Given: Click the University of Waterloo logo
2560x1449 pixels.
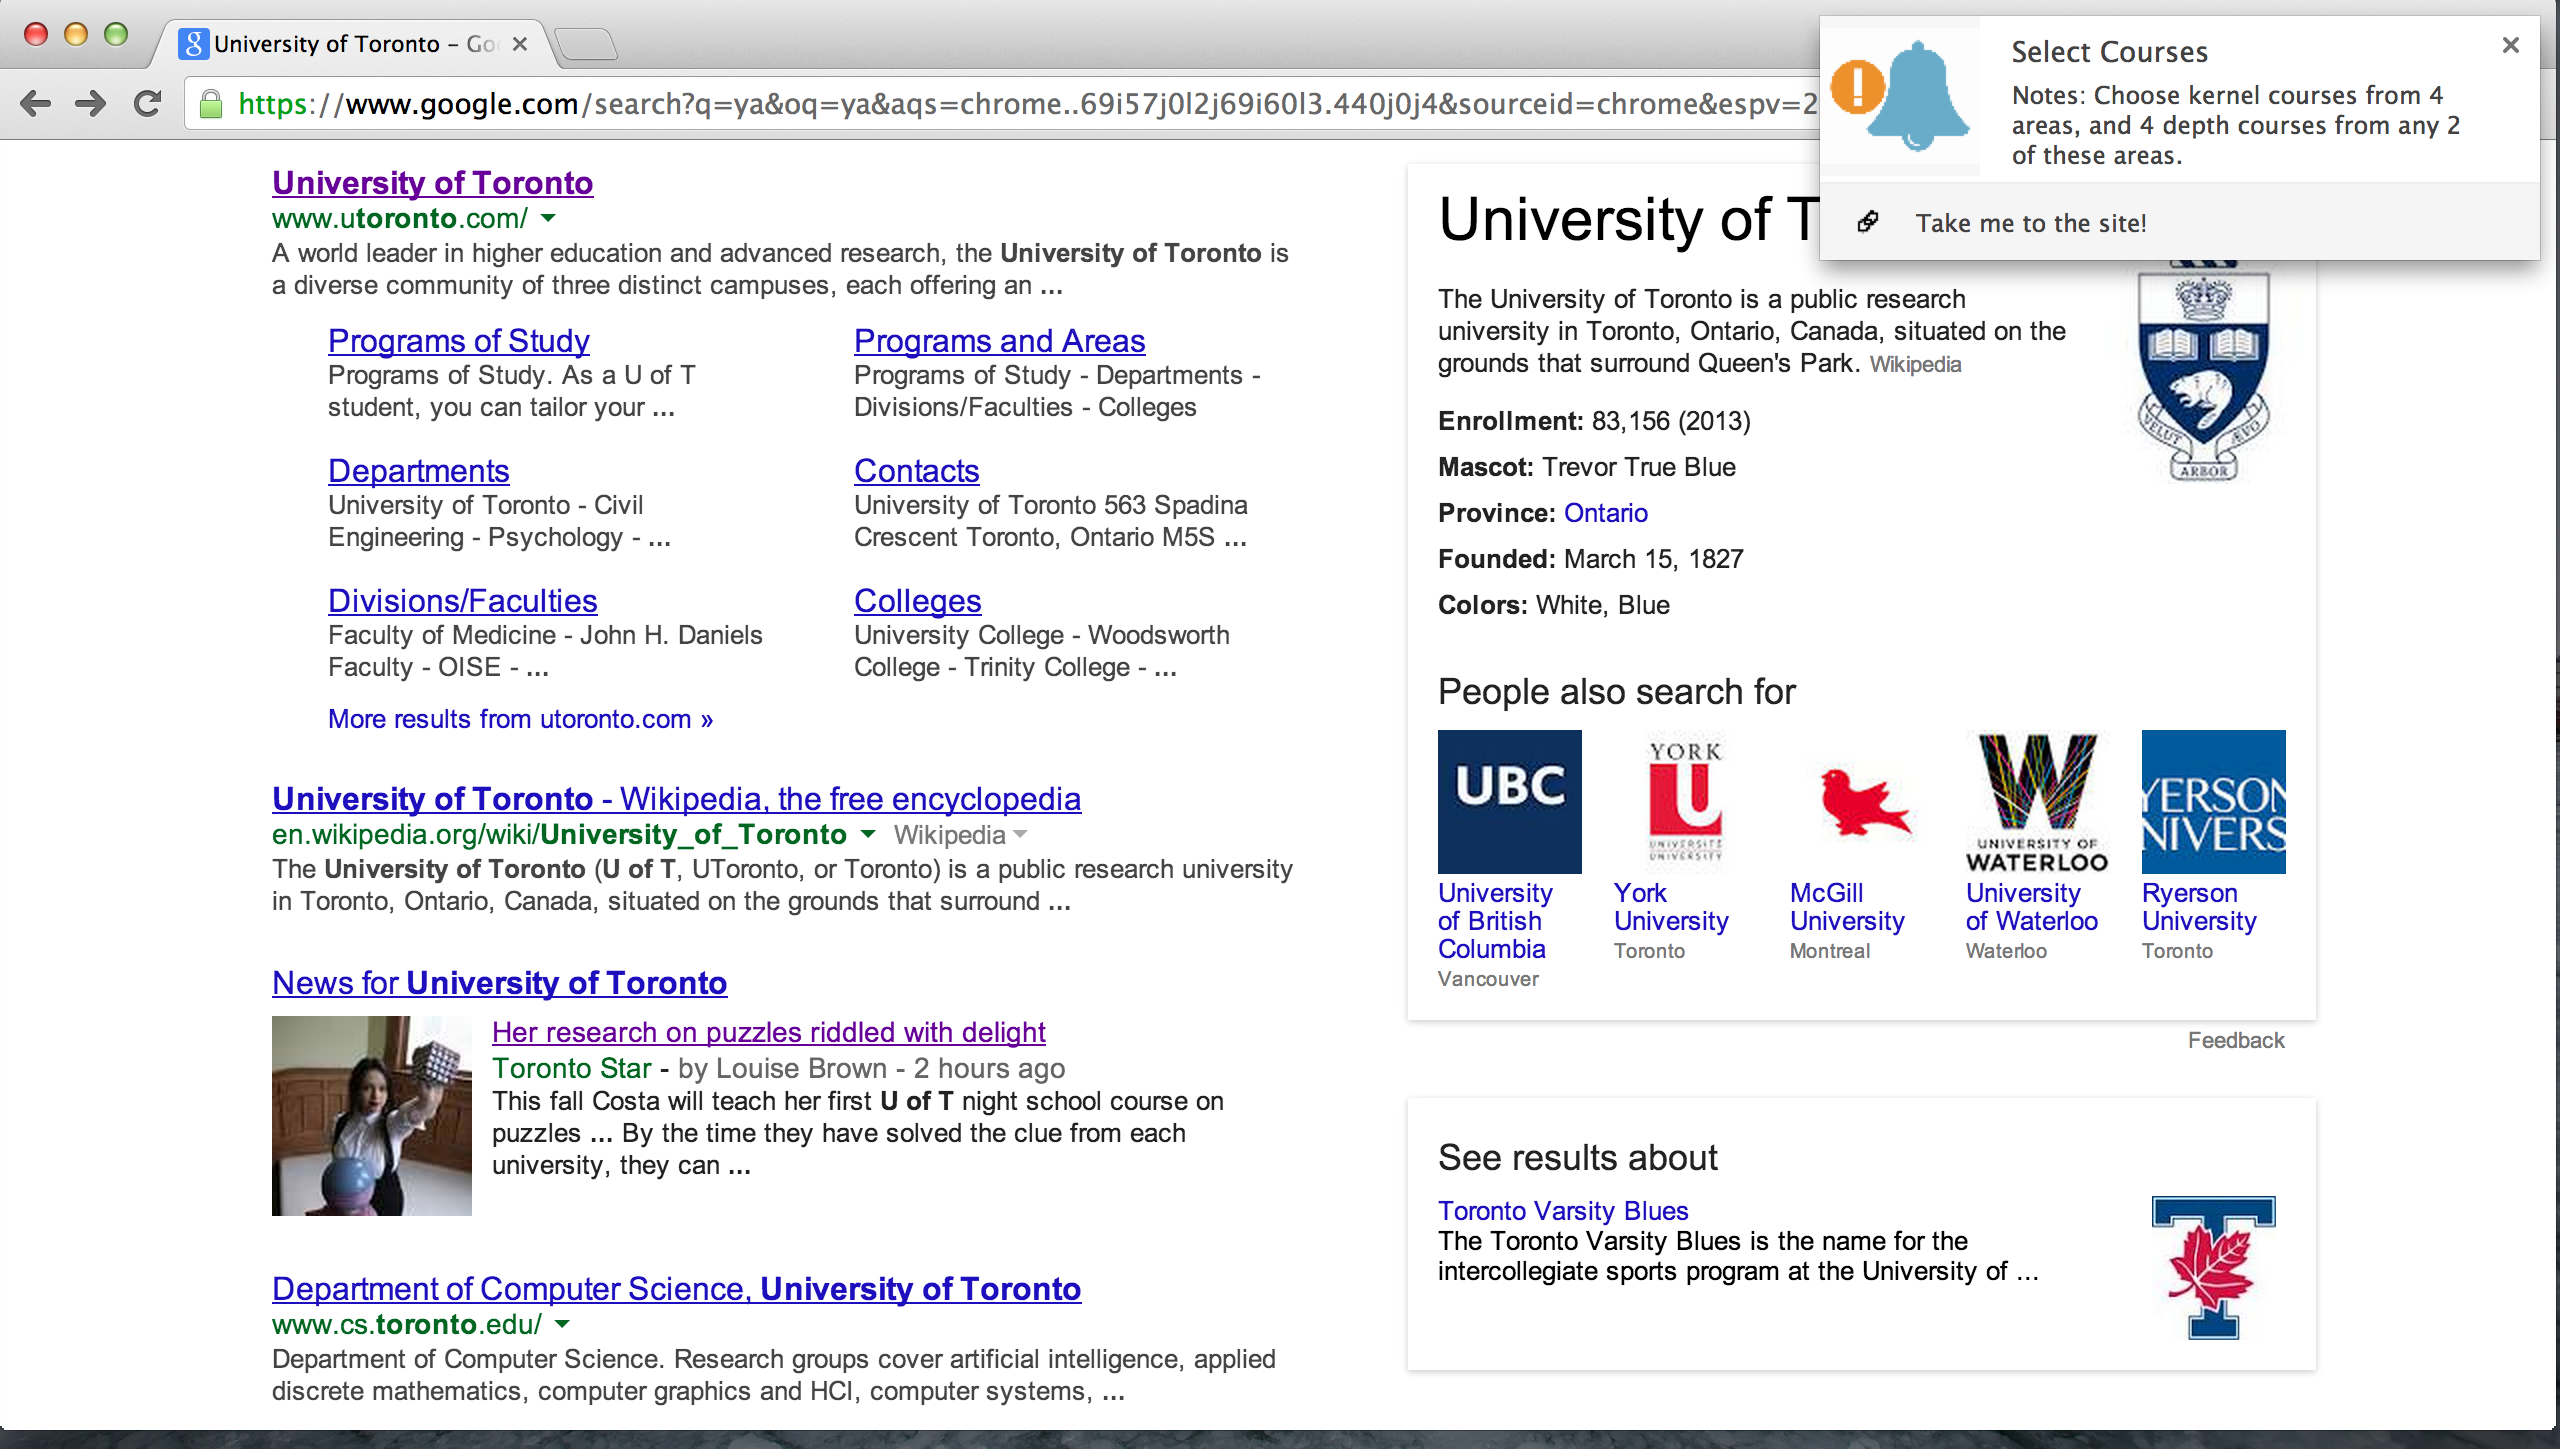Looking at the screenshot, I should pos(2036,801).
